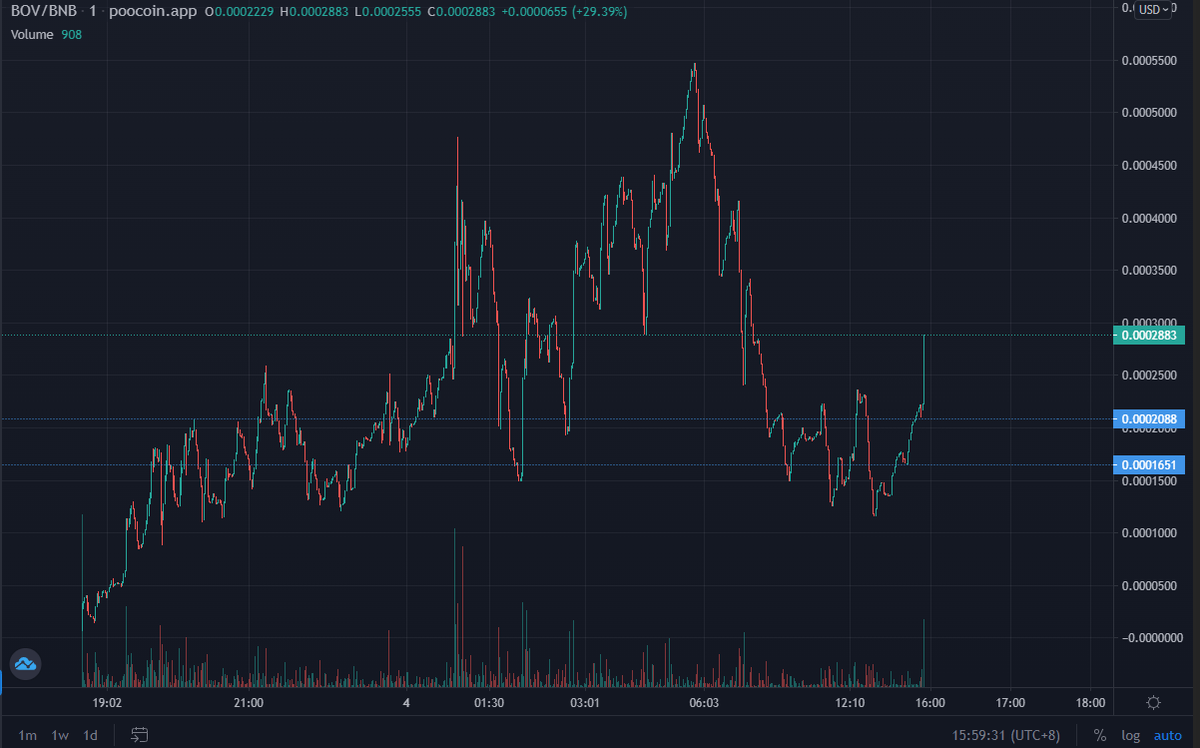Toggle the log scale mode
The width and height of the screenshot is (1200, 748).
[x=1130, y=735]
